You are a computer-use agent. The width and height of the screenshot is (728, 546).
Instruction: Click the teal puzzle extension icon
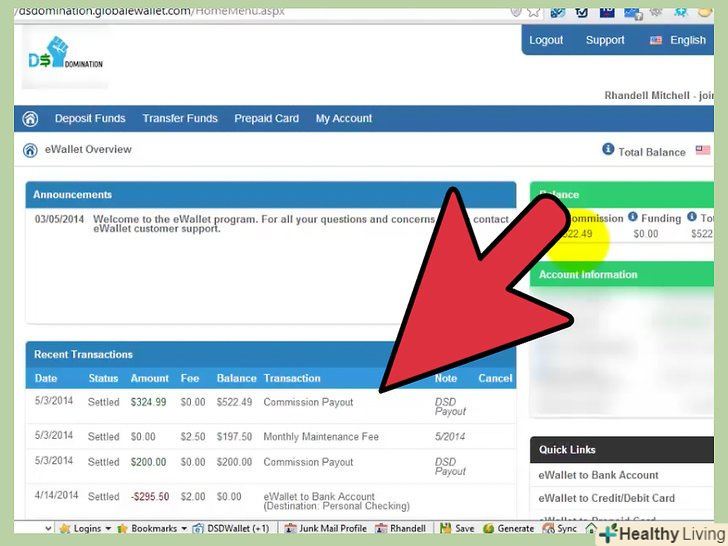(681, 12)
